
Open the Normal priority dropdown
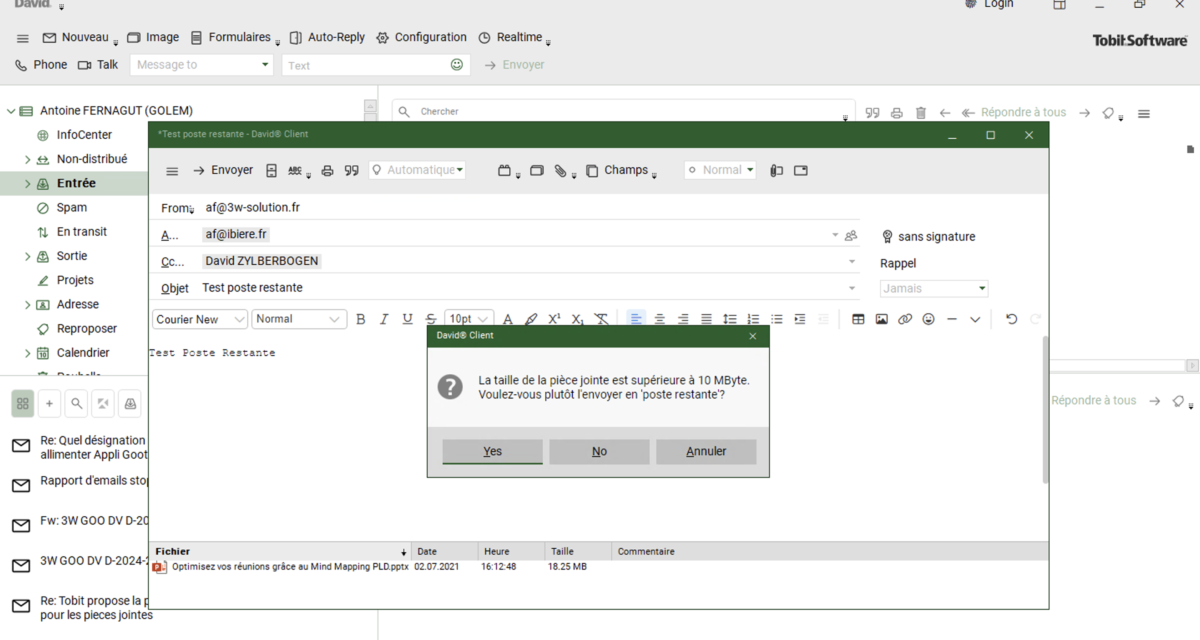coord(720,170)
